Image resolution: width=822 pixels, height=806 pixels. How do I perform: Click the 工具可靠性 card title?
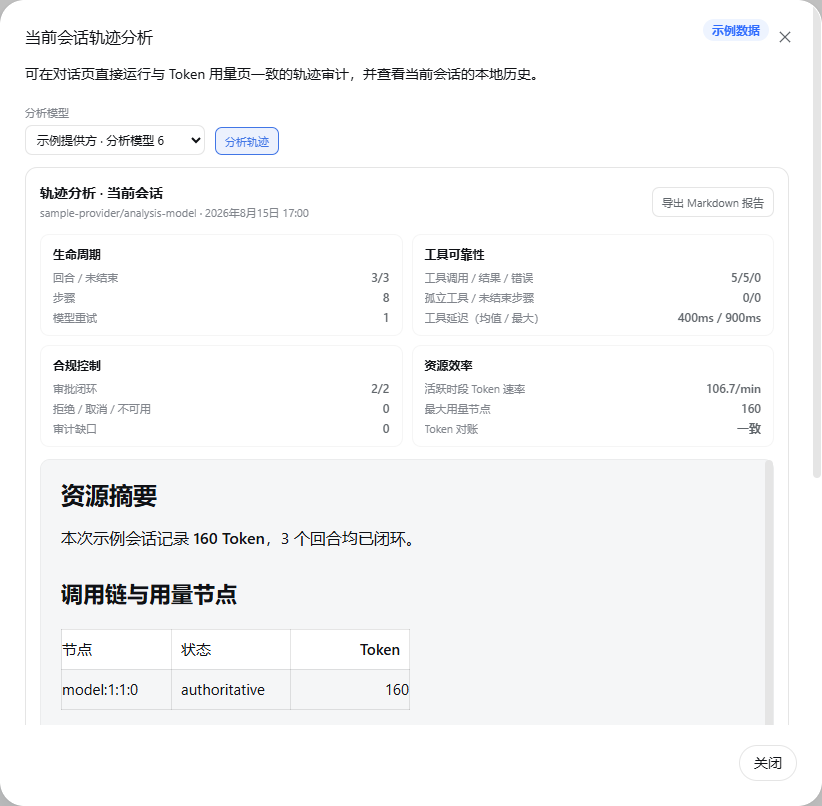pyautogui.click(x=454, y=255)
